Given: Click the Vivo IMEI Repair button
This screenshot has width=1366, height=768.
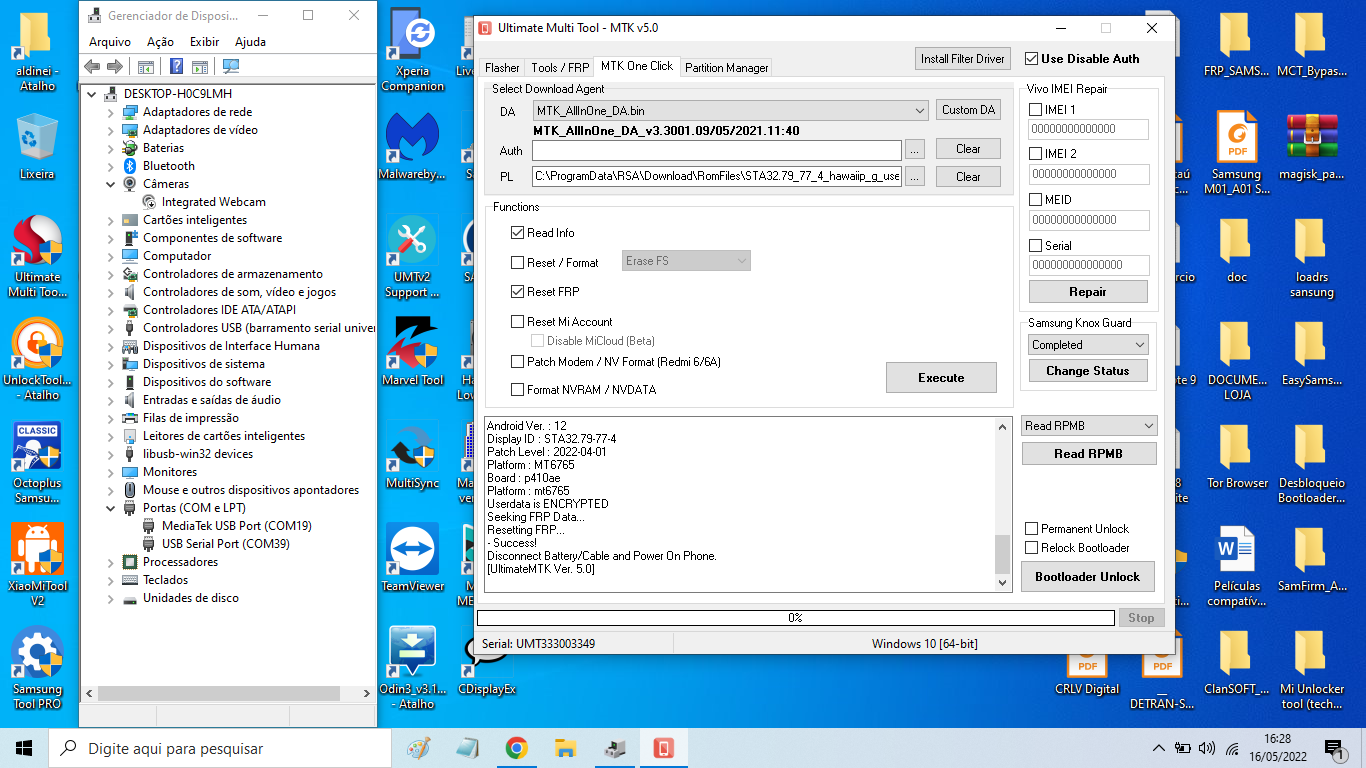Looking at the screenshot, I should 1088,292.
